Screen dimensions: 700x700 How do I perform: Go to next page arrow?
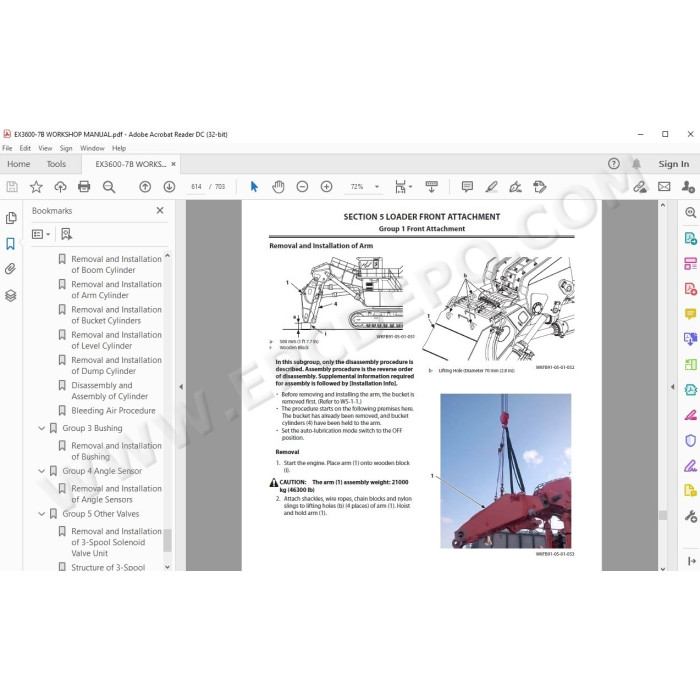pos(169,187)
